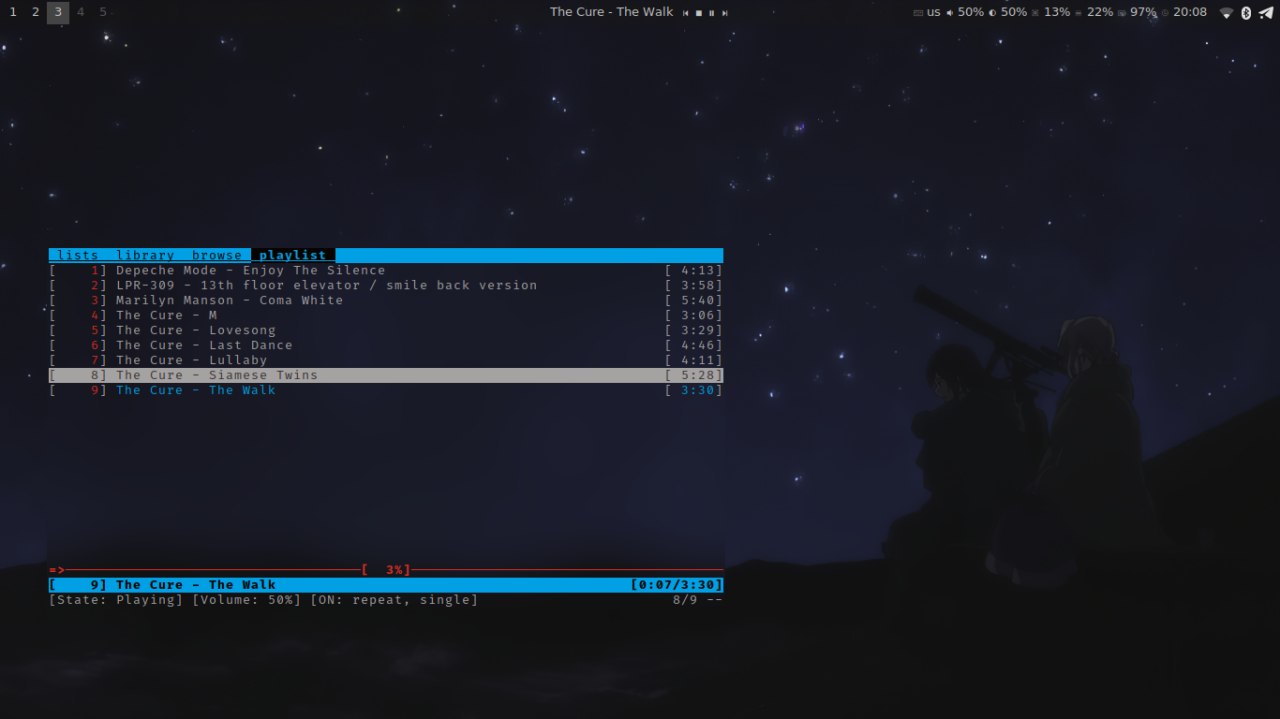Viewport: 1280px width, 719px height.
Task: Click the elapsed time 0:07/3:30
Action: coord(676,585)
